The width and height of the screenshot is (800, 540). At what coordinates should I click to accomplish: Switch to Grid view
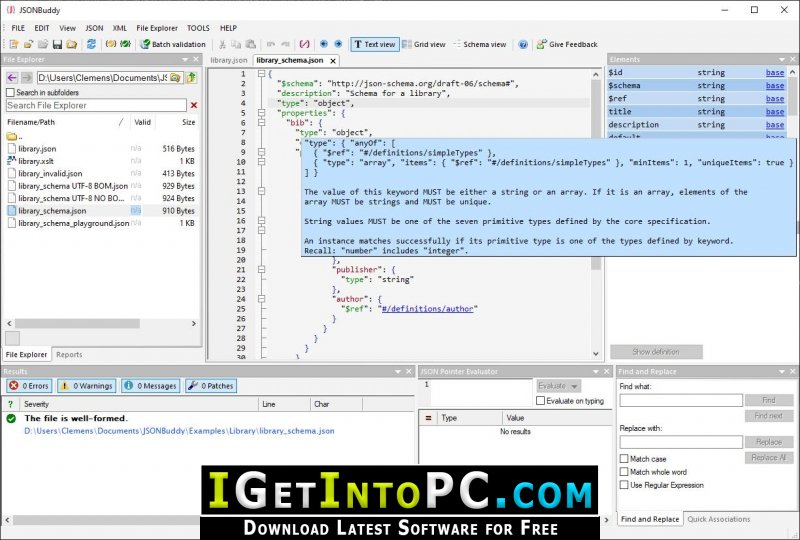[x=424, y=44]
